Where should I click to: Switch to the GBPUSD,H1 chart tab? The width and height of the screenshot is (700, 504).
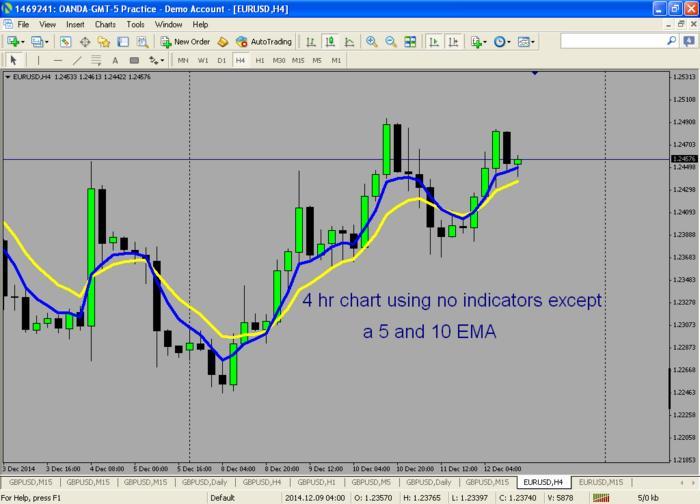(317, 482)
